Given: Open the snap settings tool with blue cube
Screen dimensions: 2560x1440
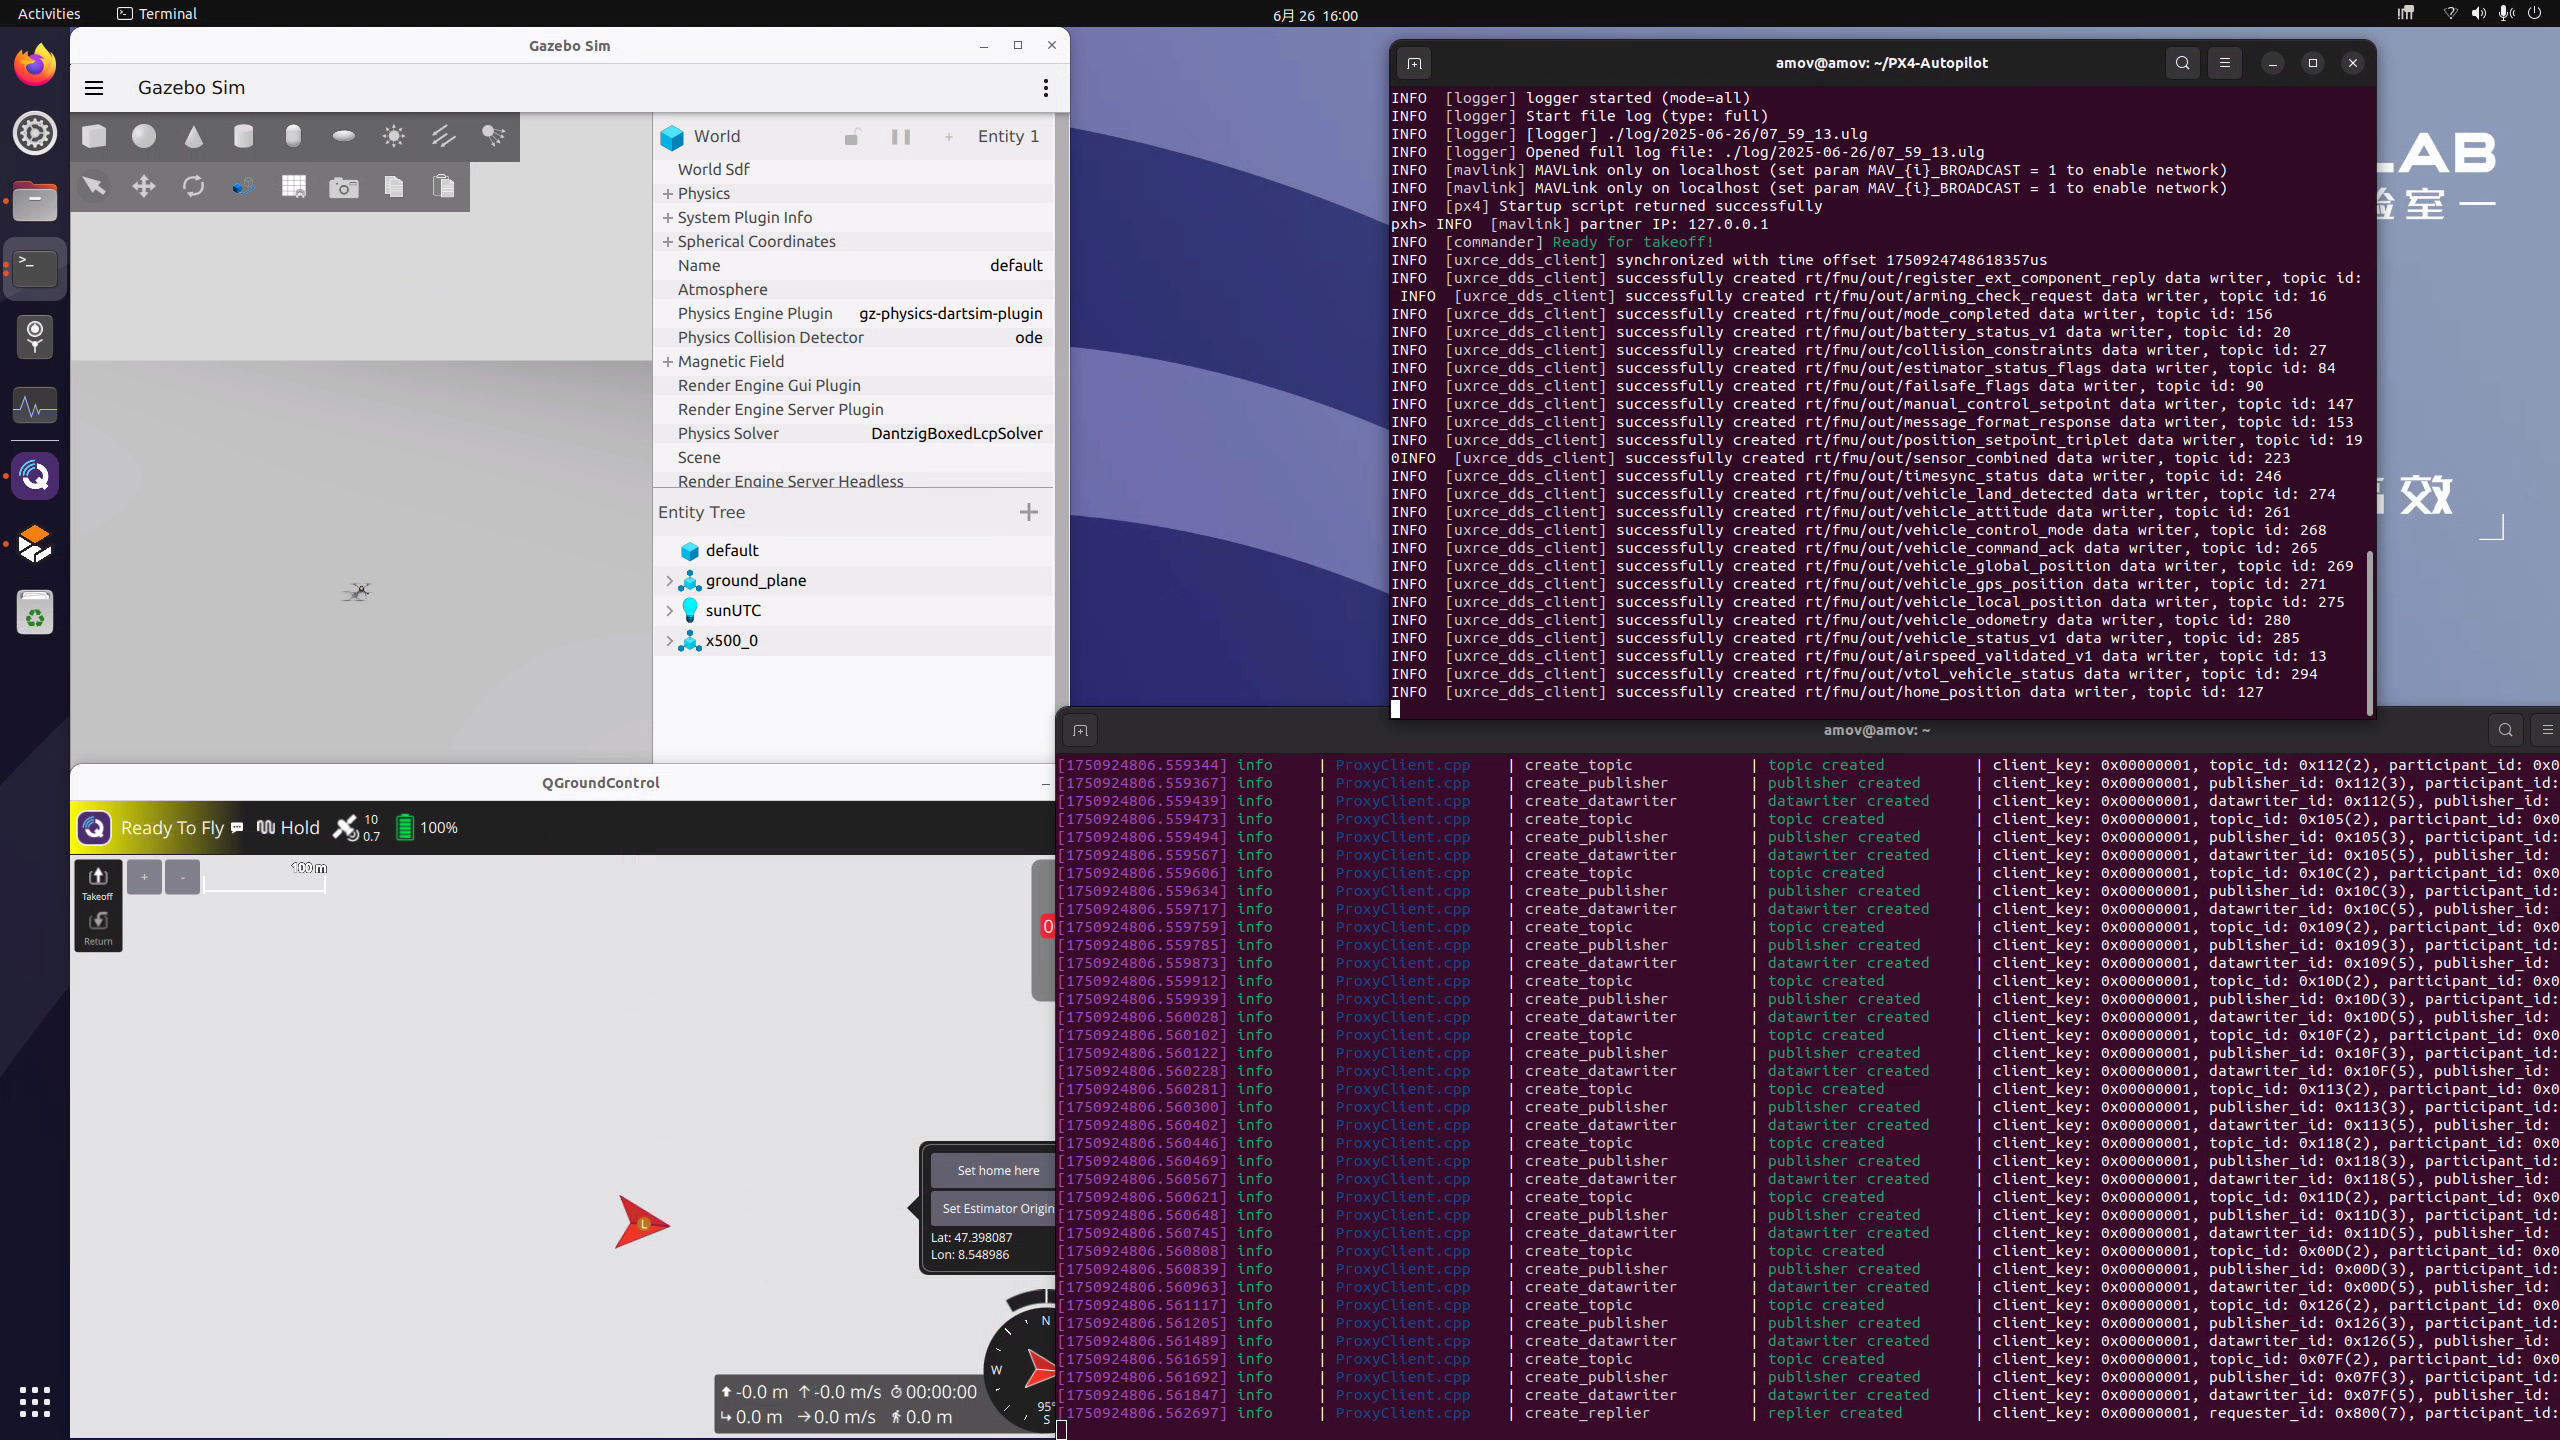Looking at the screenshot, I should click(x=243, y=186).
